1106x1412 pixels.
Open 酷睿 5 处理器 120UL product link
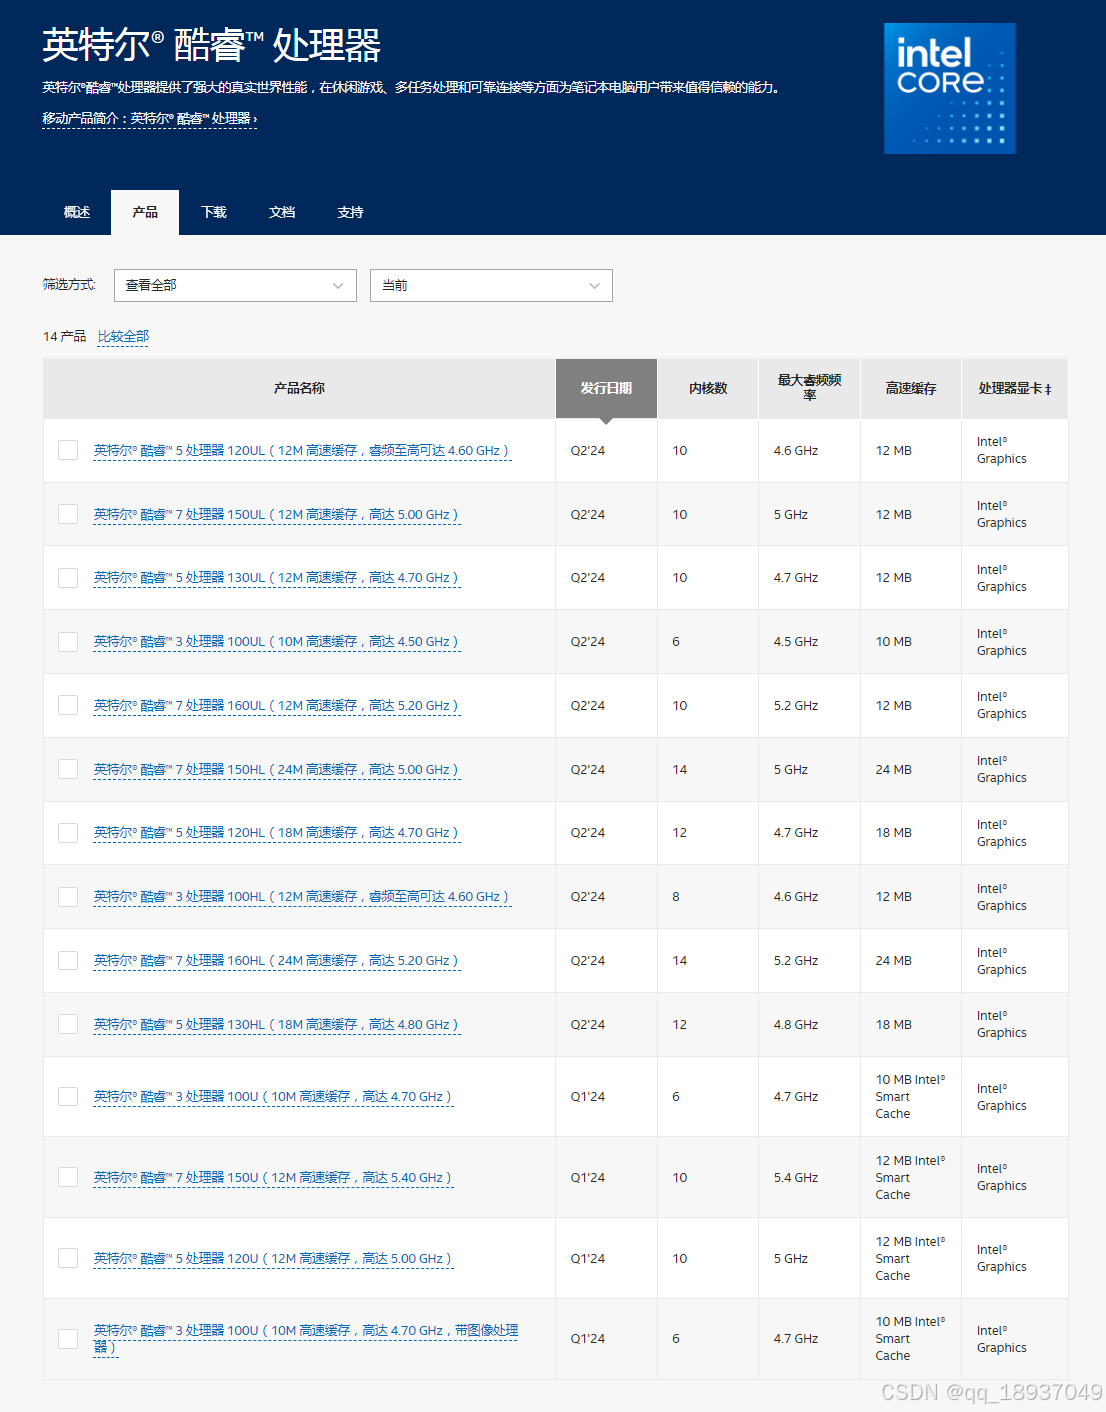pyautogui.click(x=301, y=451)
